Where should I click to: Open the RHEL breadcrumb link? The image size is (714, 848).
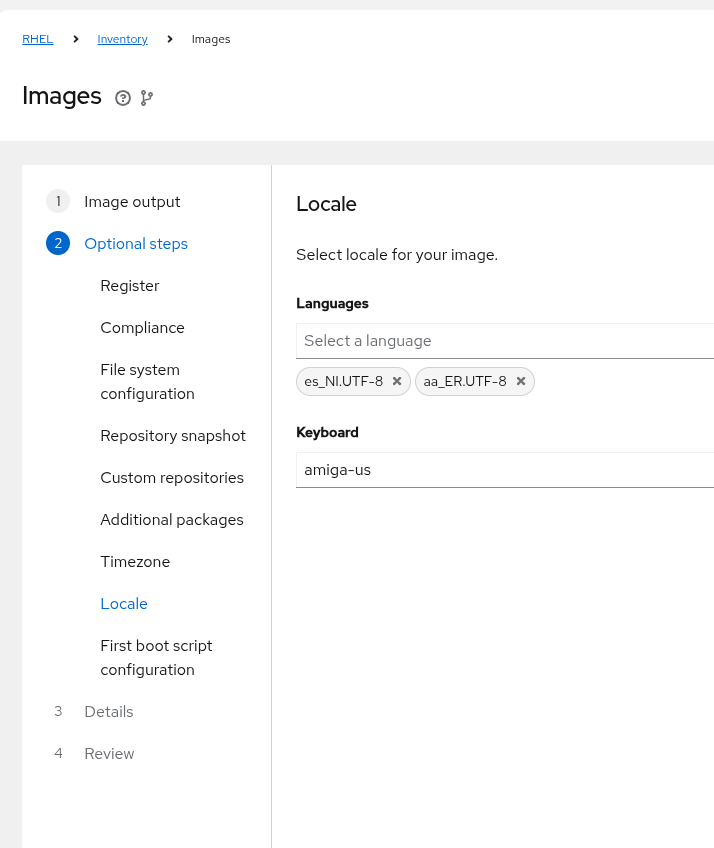tap(38, 39)
